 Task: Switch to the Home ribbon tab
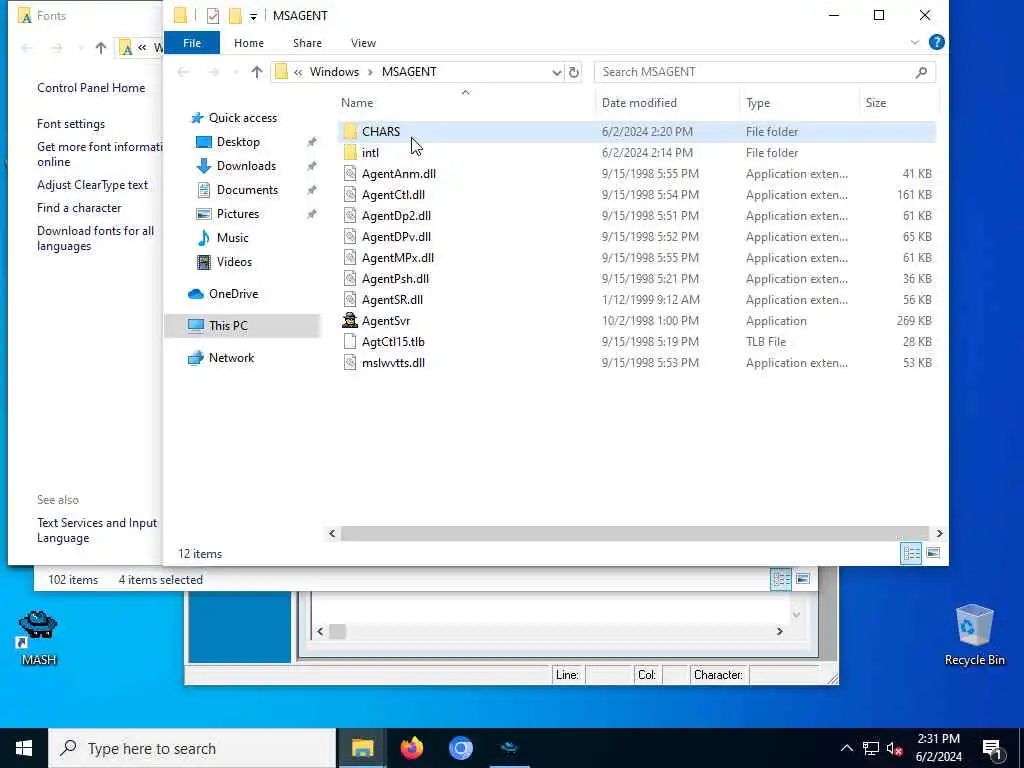pos(249,43)
